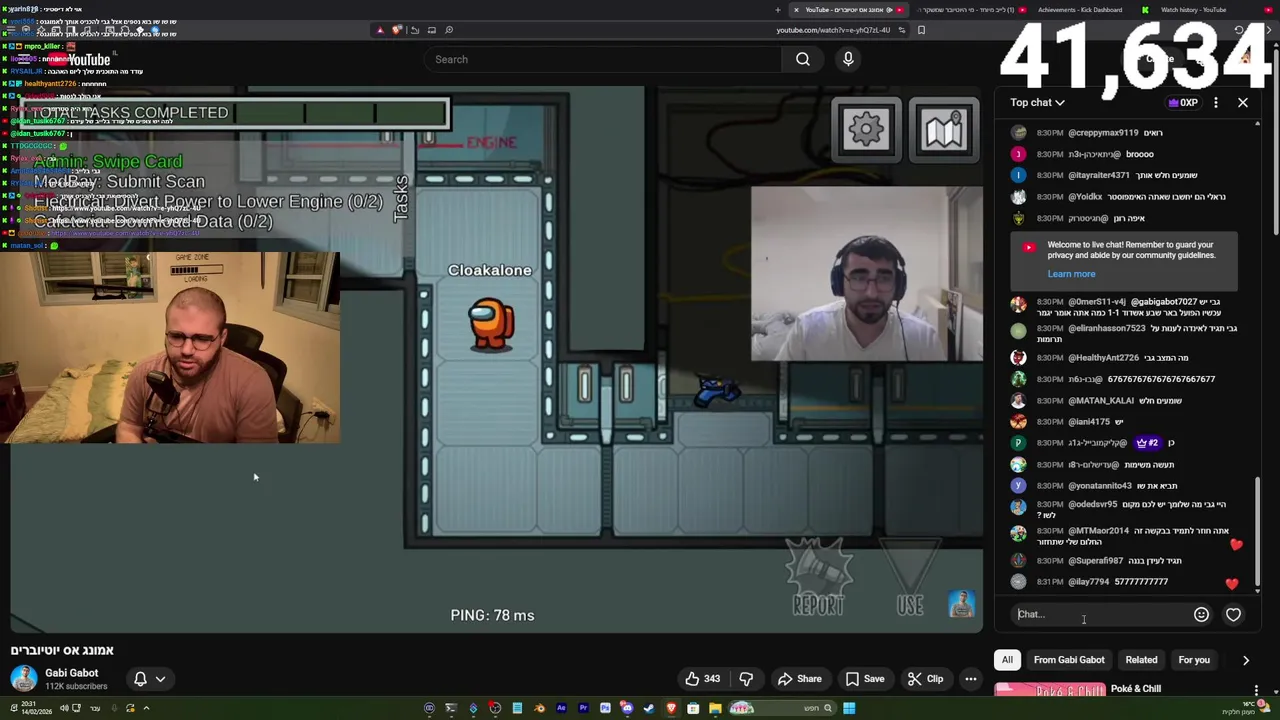
Task: Click the youtube.com address bar URL
Action: (833, 30)
